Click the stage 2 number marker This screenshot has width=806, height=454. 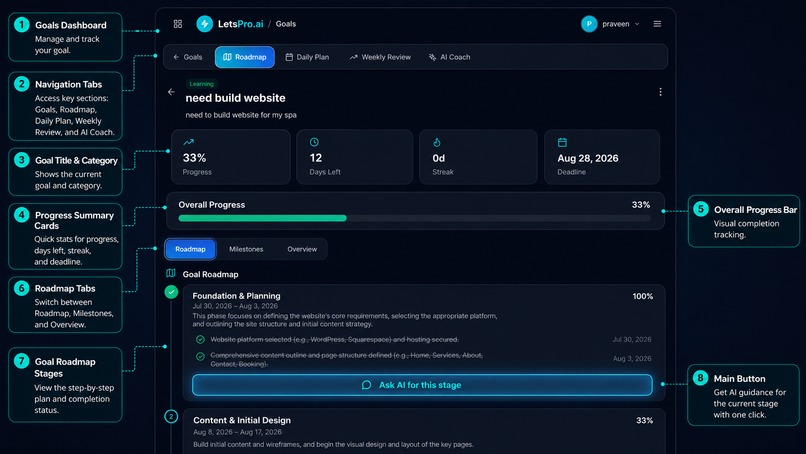pos(171,416)
